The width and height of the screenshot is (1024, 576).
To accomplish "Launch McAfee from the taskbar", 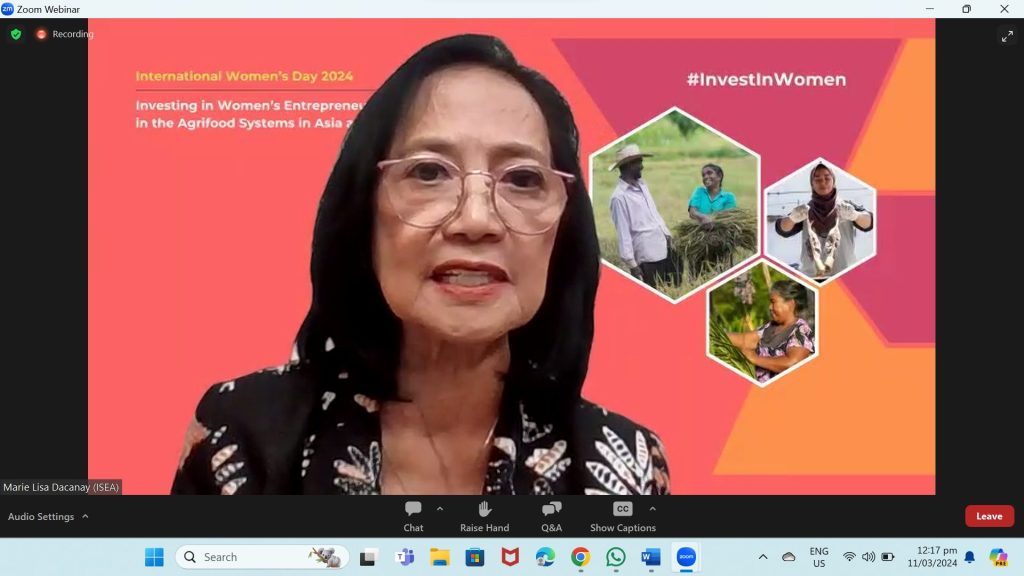I will (510, 557).
